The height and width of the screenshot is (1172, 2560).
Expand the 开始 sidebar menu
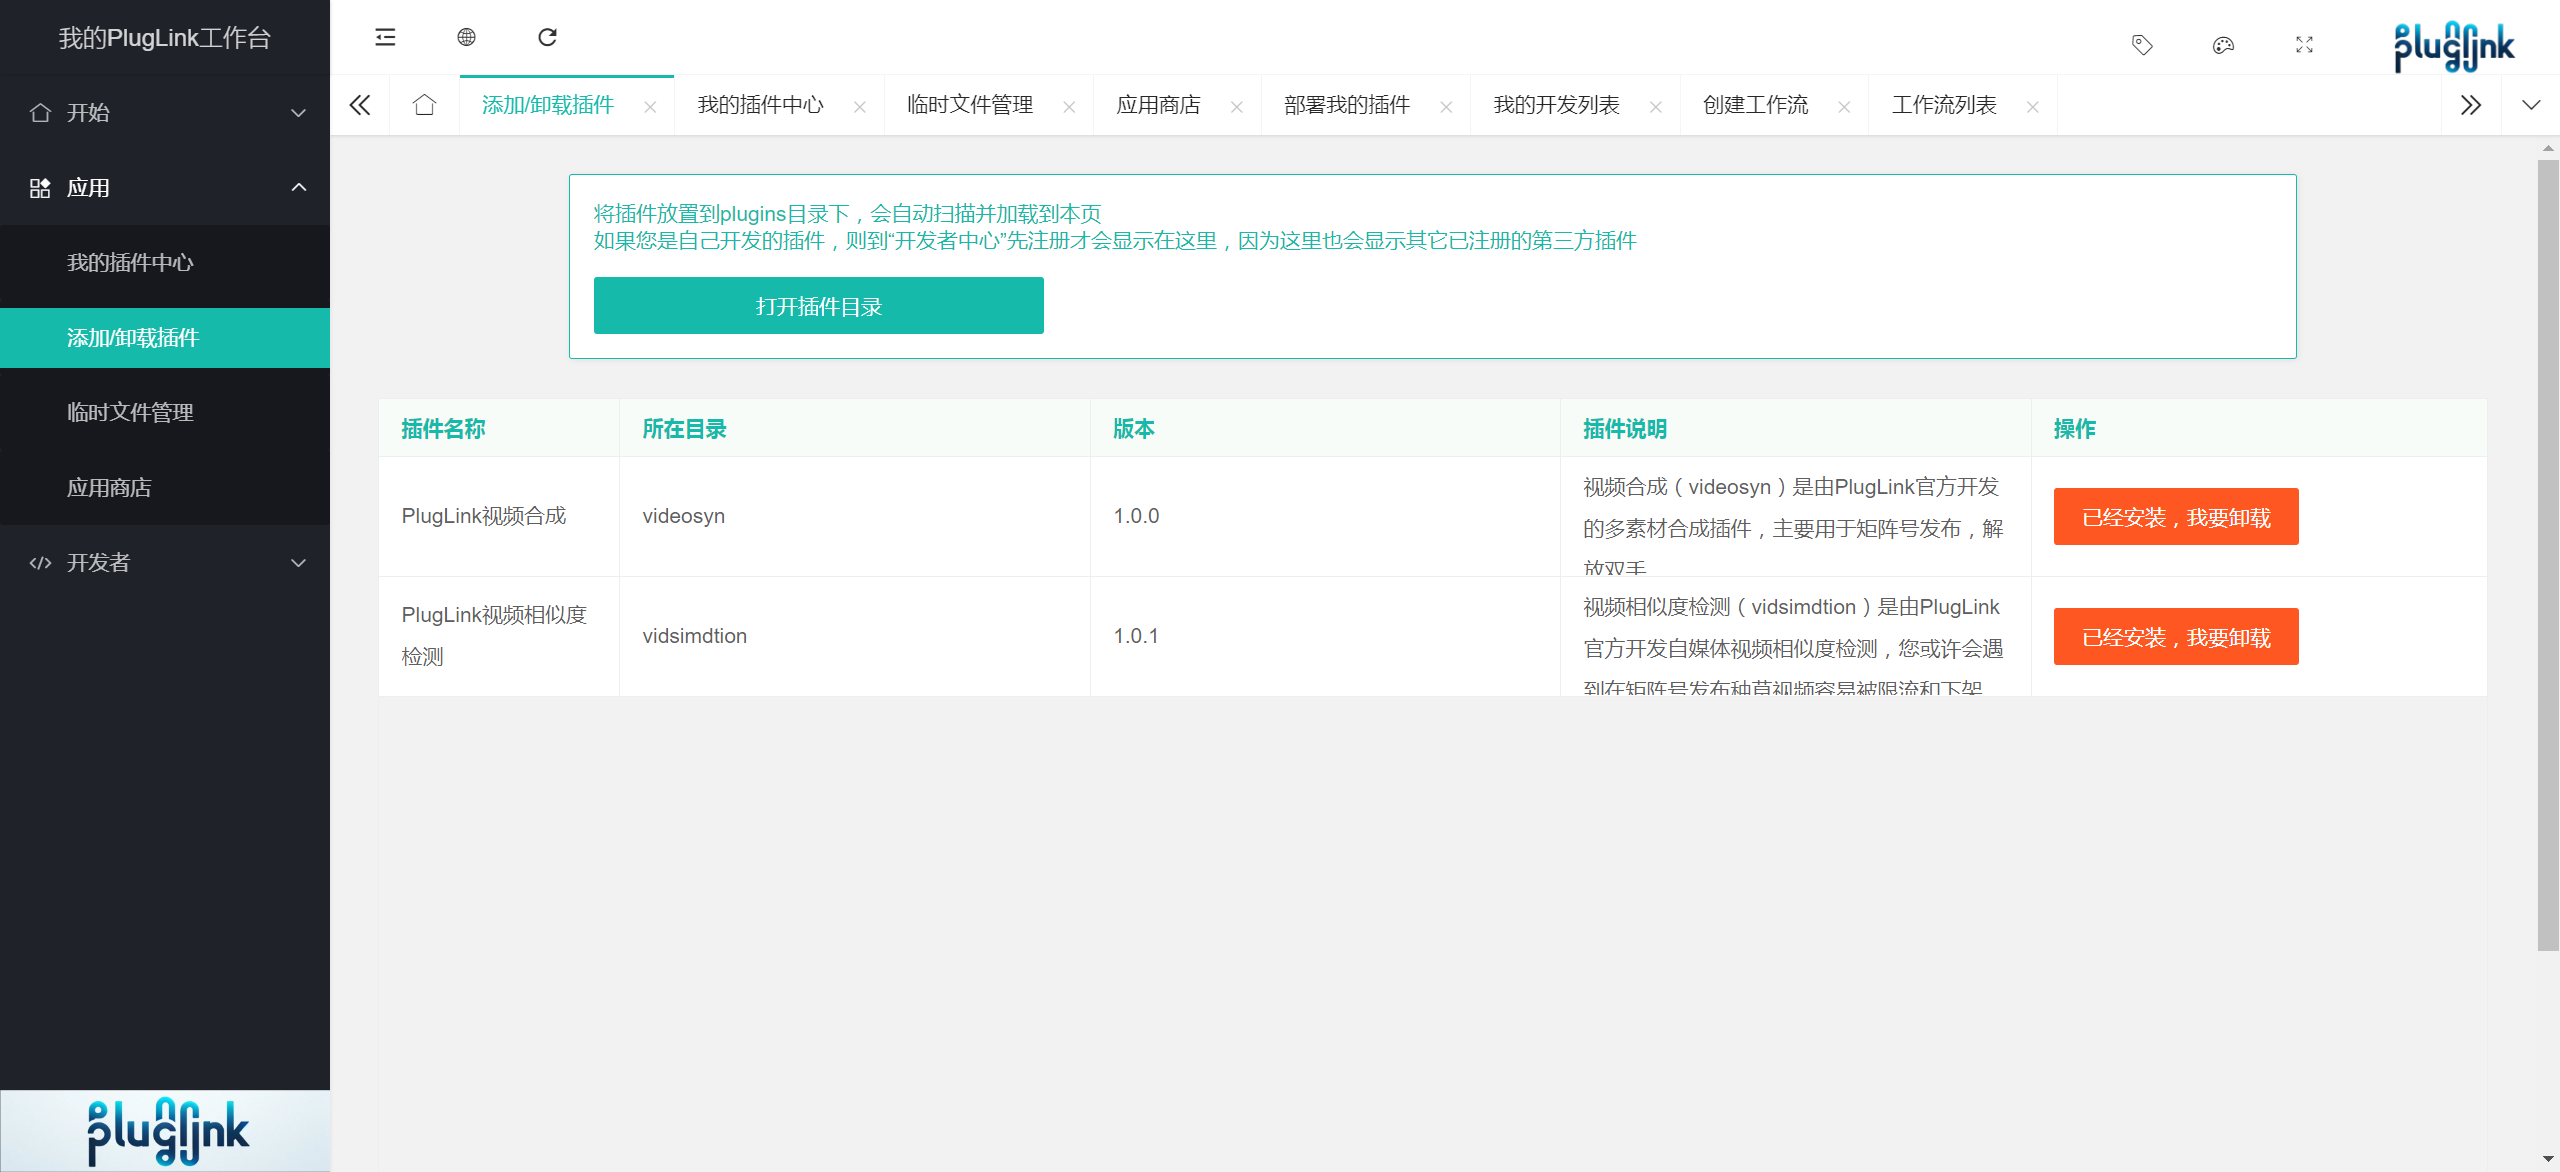click(165, 112)
